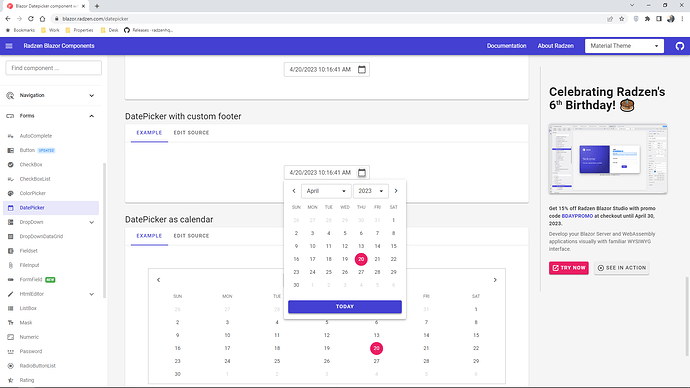This screenshot has width=690, height=388.
Task: Open the Button component page
Action: pos(27,150)
